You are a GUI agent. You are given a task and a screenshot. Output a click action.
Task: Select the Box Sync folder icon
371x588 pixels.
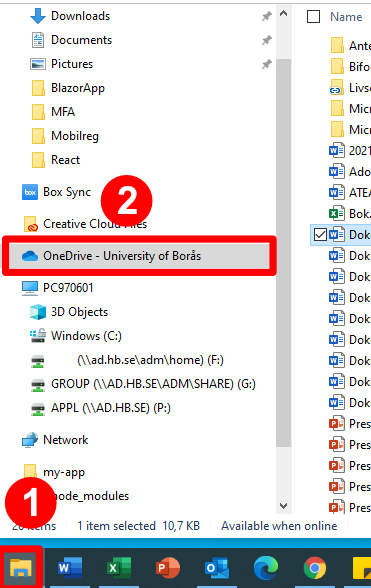coord(30,192)
